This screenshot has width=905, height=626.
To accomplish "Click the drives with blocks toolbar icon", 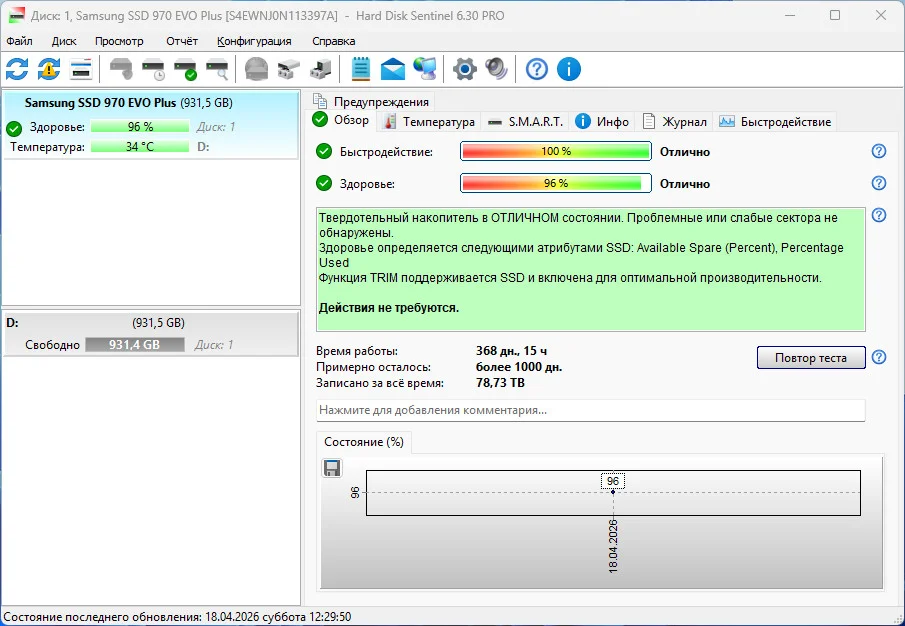I will tap(289, 69).
